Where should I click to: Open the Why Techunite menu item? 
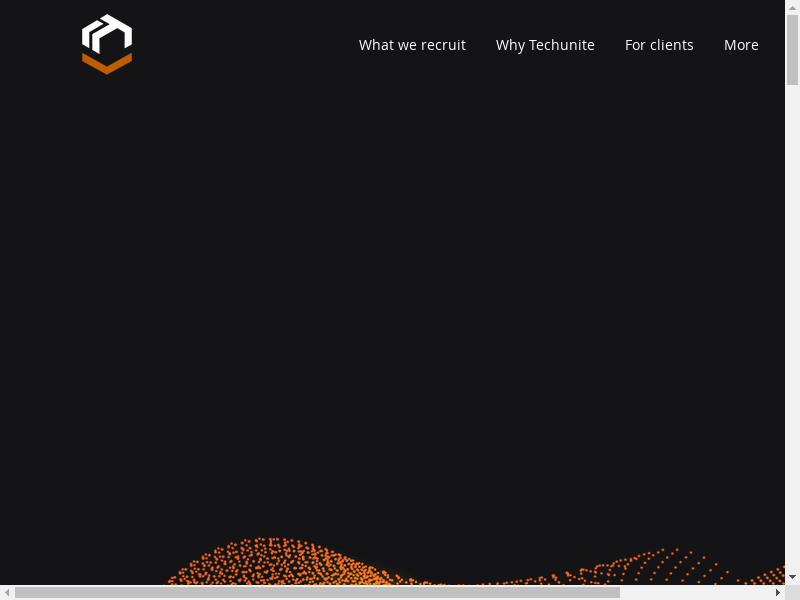[545, 45]
